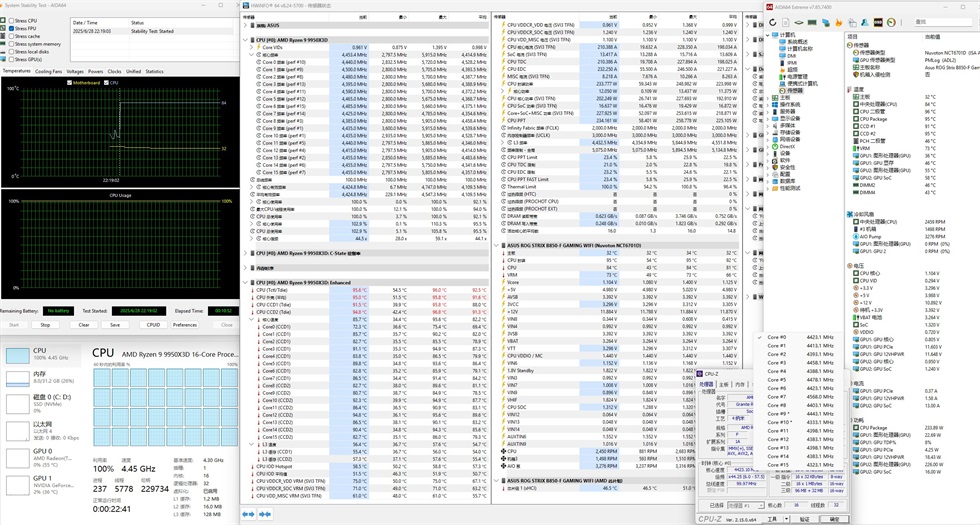Click the motherboard chip icon in AIDA64 toolbar

(x=799, y=22)
